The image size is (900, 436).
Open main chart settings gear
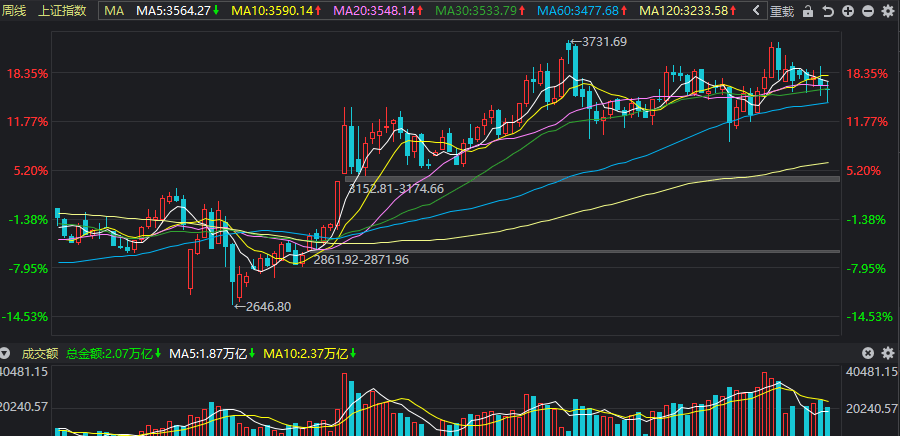tap(888, 11)
